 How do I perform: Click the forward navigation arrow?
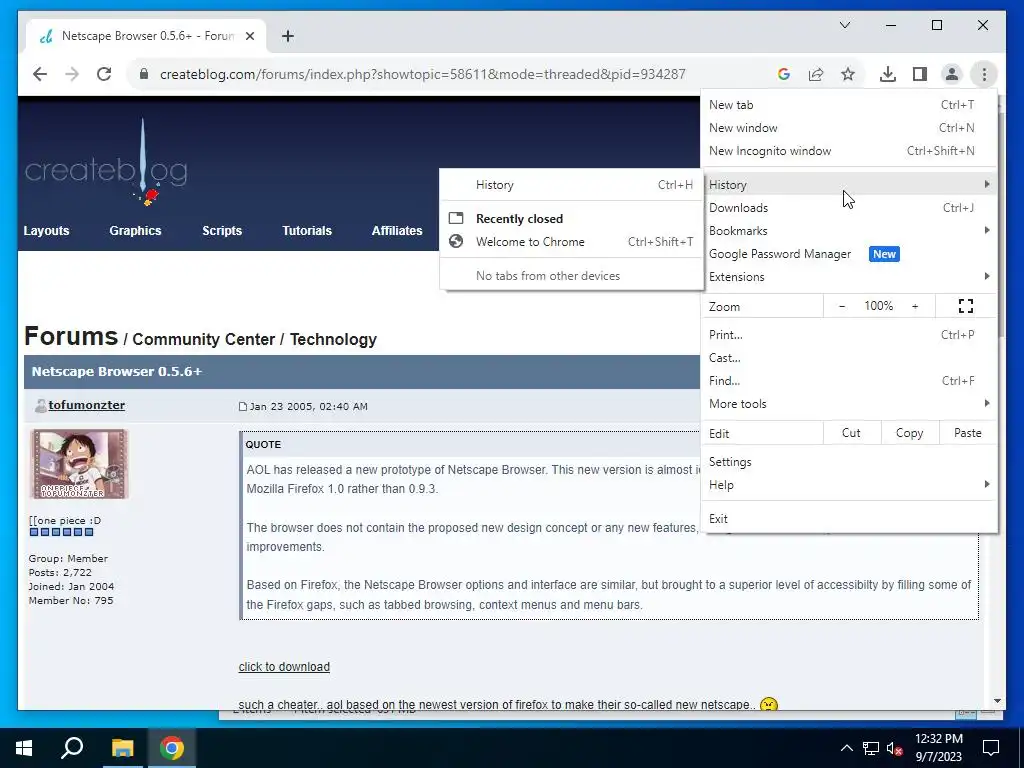[x=72, y=74]
